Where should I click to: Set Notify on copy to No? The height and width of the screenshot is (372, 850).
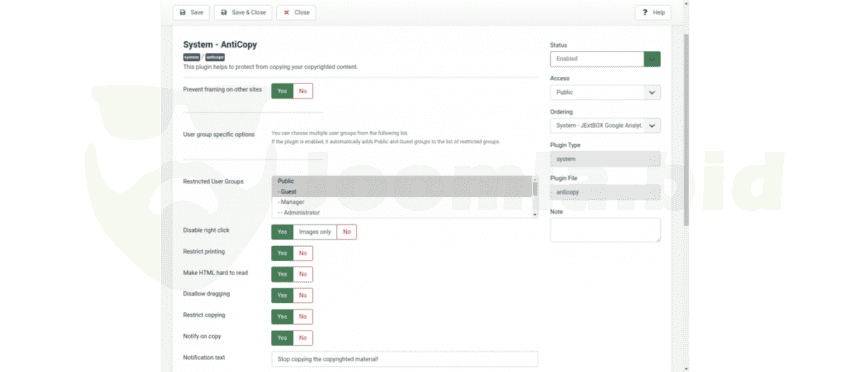point(302,338)
